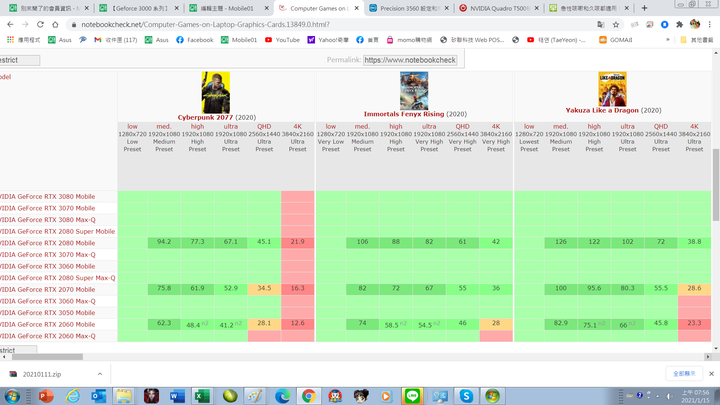This screenshot has height=405, width=720.
Task: Click Immortals 4K value 28 cell
Action: (x=496, y=323)
